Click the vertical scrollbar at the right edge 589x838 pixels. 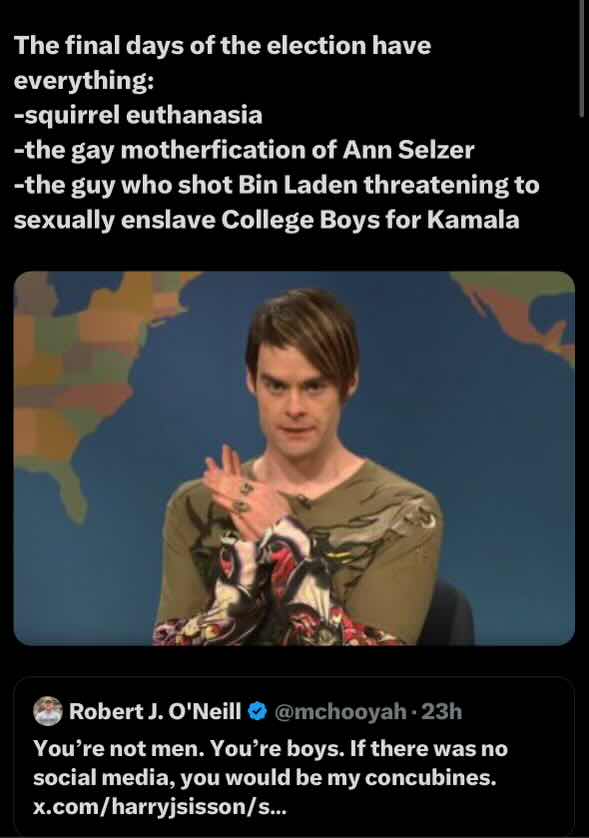582,58
